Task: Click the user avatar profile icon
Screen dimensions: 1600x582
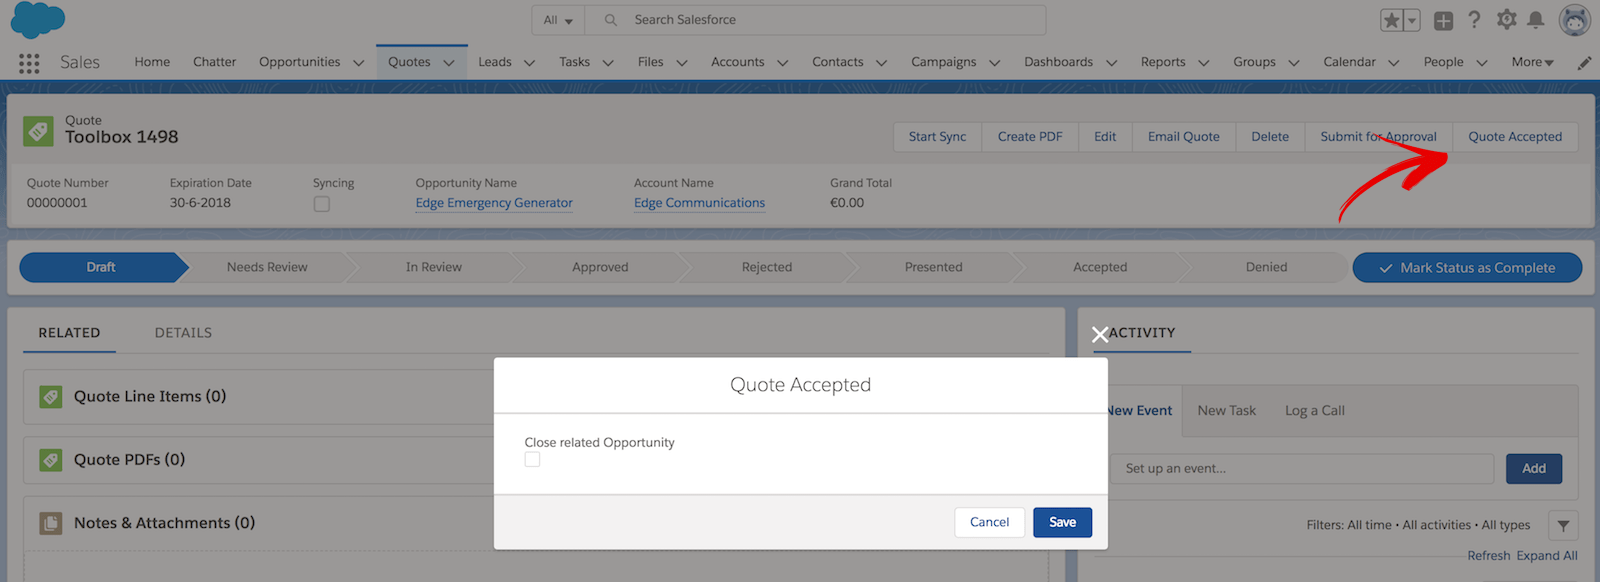Action: (x=1574, y=20)
